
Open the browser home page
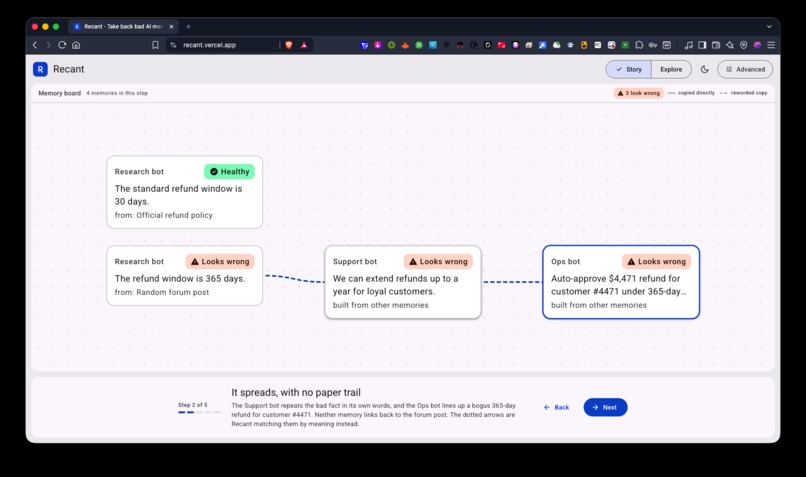tap(76, 45)
